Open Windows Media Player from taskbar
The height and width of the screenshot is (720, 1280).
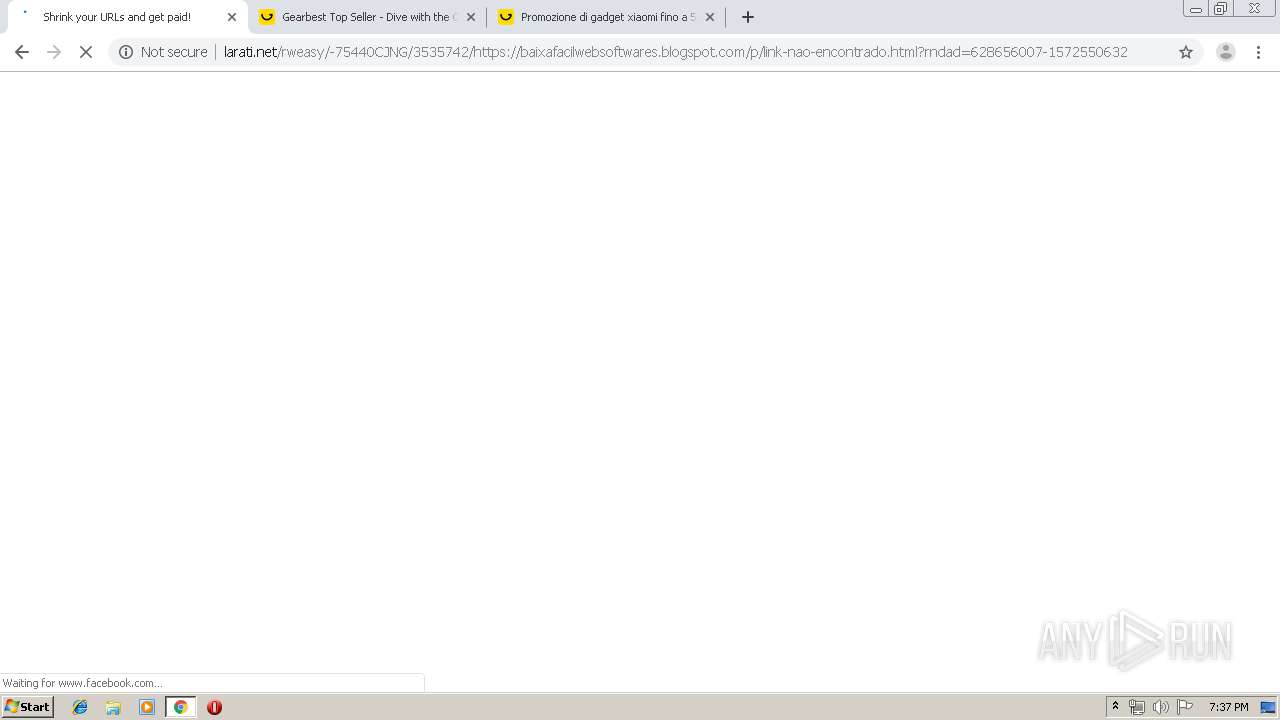tap(147, 707)
